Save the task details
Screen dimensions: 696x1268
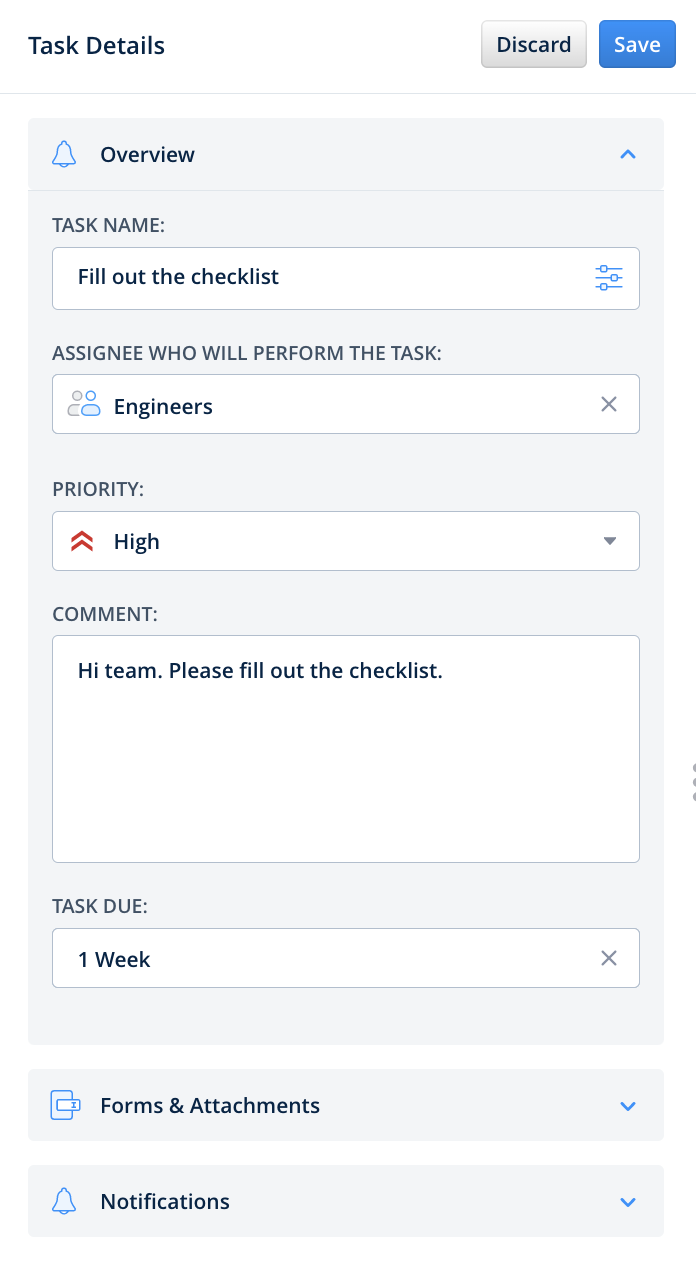pyautogui.click(x=637, y=45)
